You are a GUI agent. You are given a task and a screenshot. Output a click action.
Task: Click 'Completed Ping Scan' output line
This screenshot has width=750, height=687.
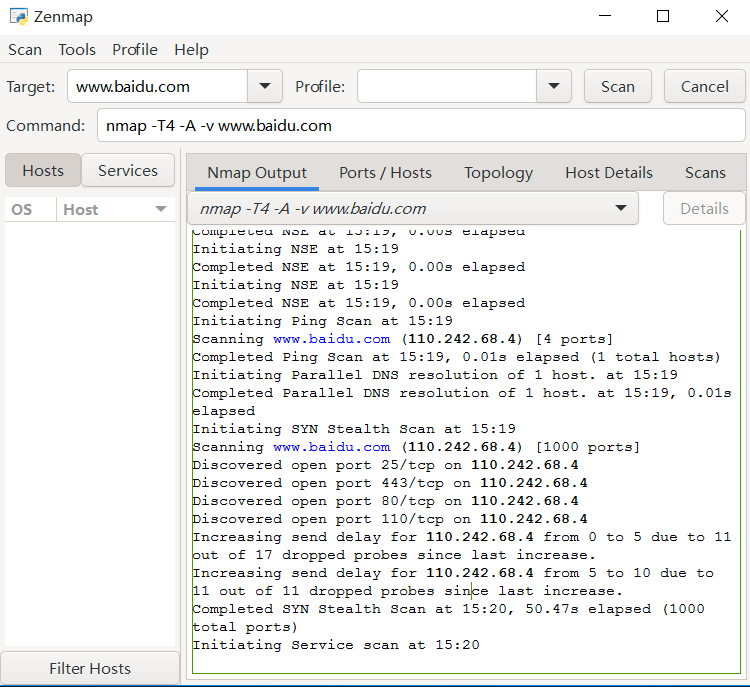click(x=456, y=357)
